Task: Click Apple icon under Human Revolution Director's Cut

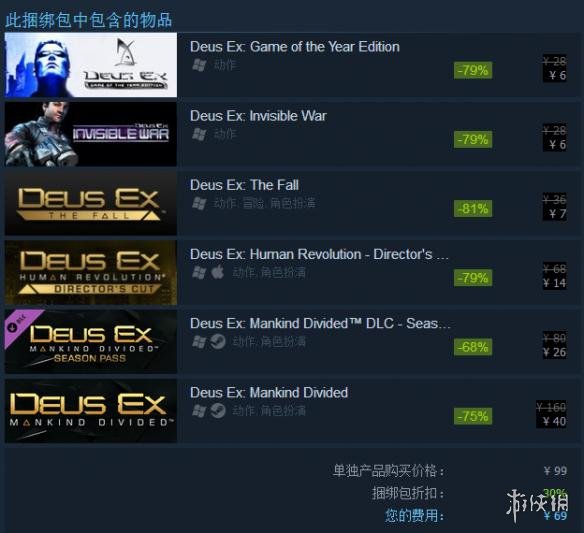Action: click(218, 272)
